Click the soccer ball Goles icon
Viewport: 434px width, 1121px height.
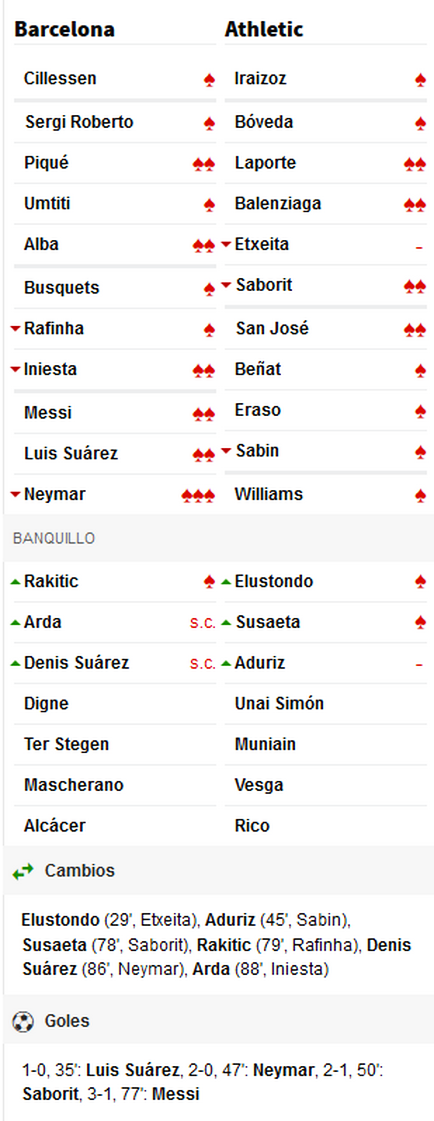(x=23, y=1021)
